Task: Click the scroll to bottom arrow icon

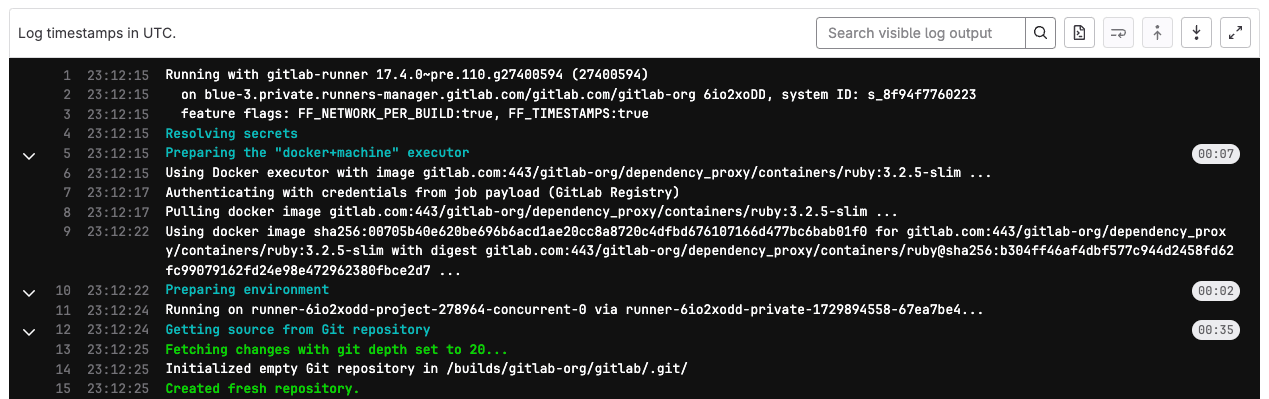Action: click(x=1197, y=33)
